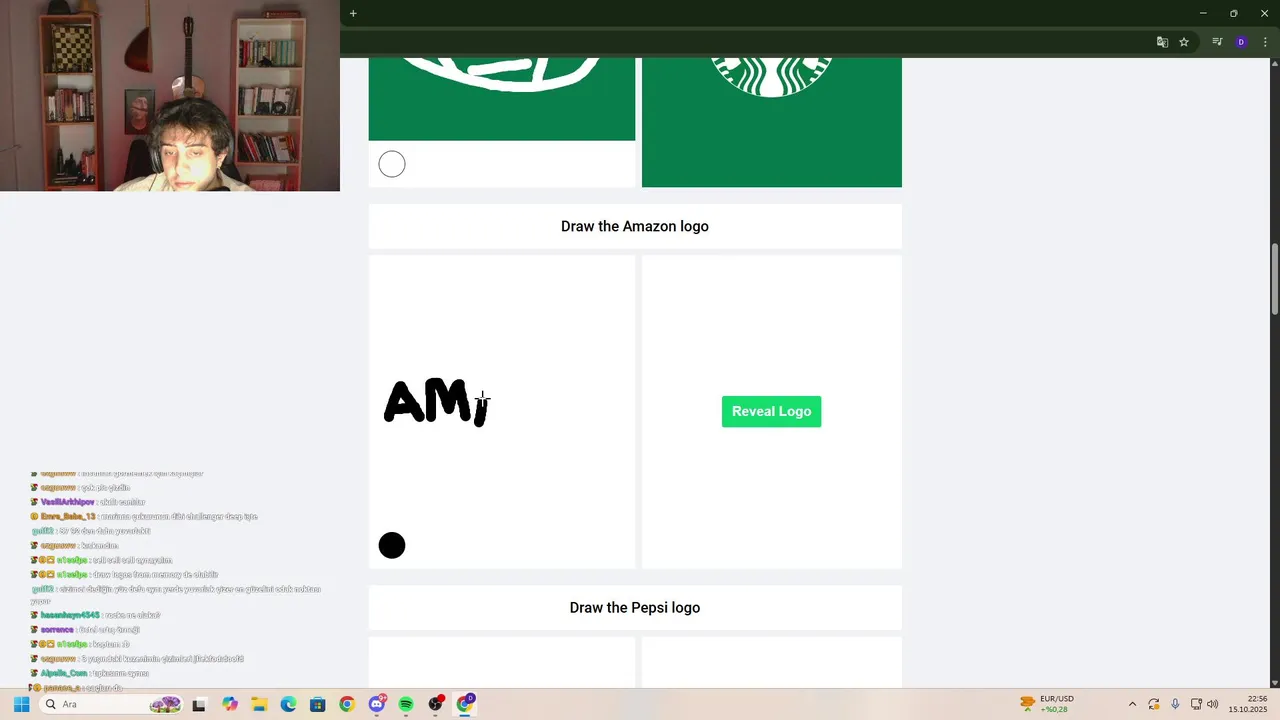Open Microsoft Edge from the taskbar

click(288, 704)
